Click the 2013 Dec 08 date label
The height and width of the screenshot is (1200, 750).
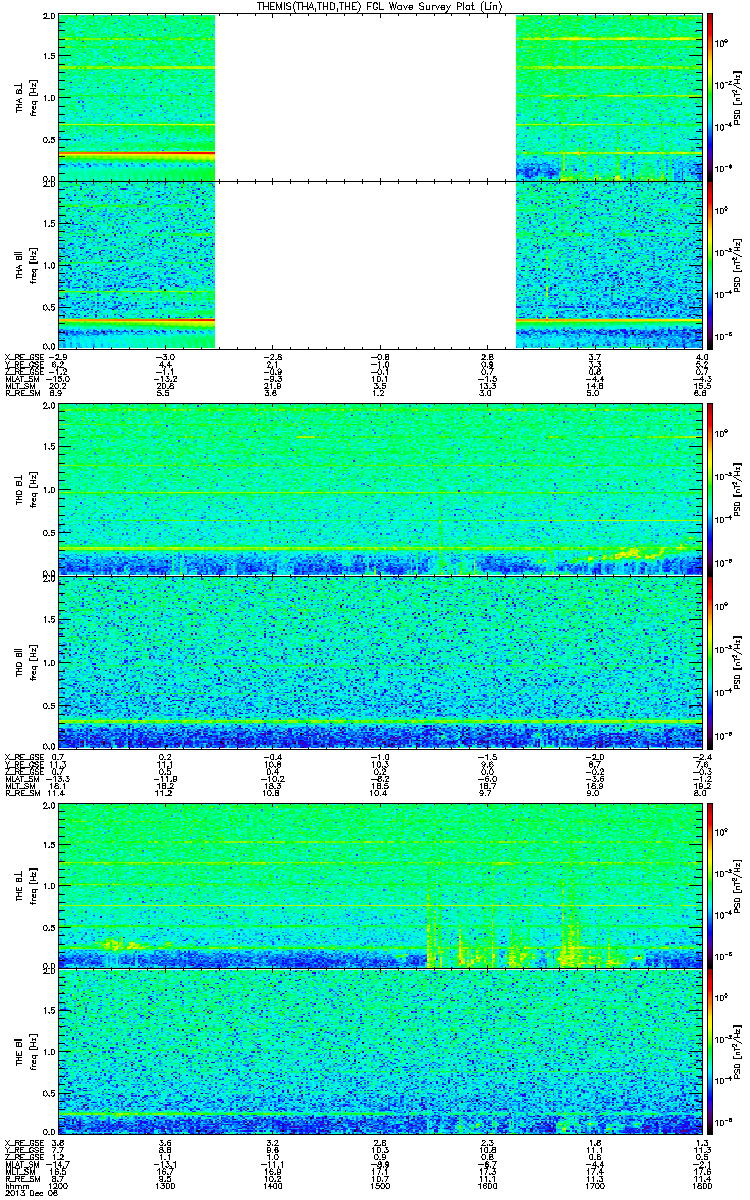point(24,1193)
